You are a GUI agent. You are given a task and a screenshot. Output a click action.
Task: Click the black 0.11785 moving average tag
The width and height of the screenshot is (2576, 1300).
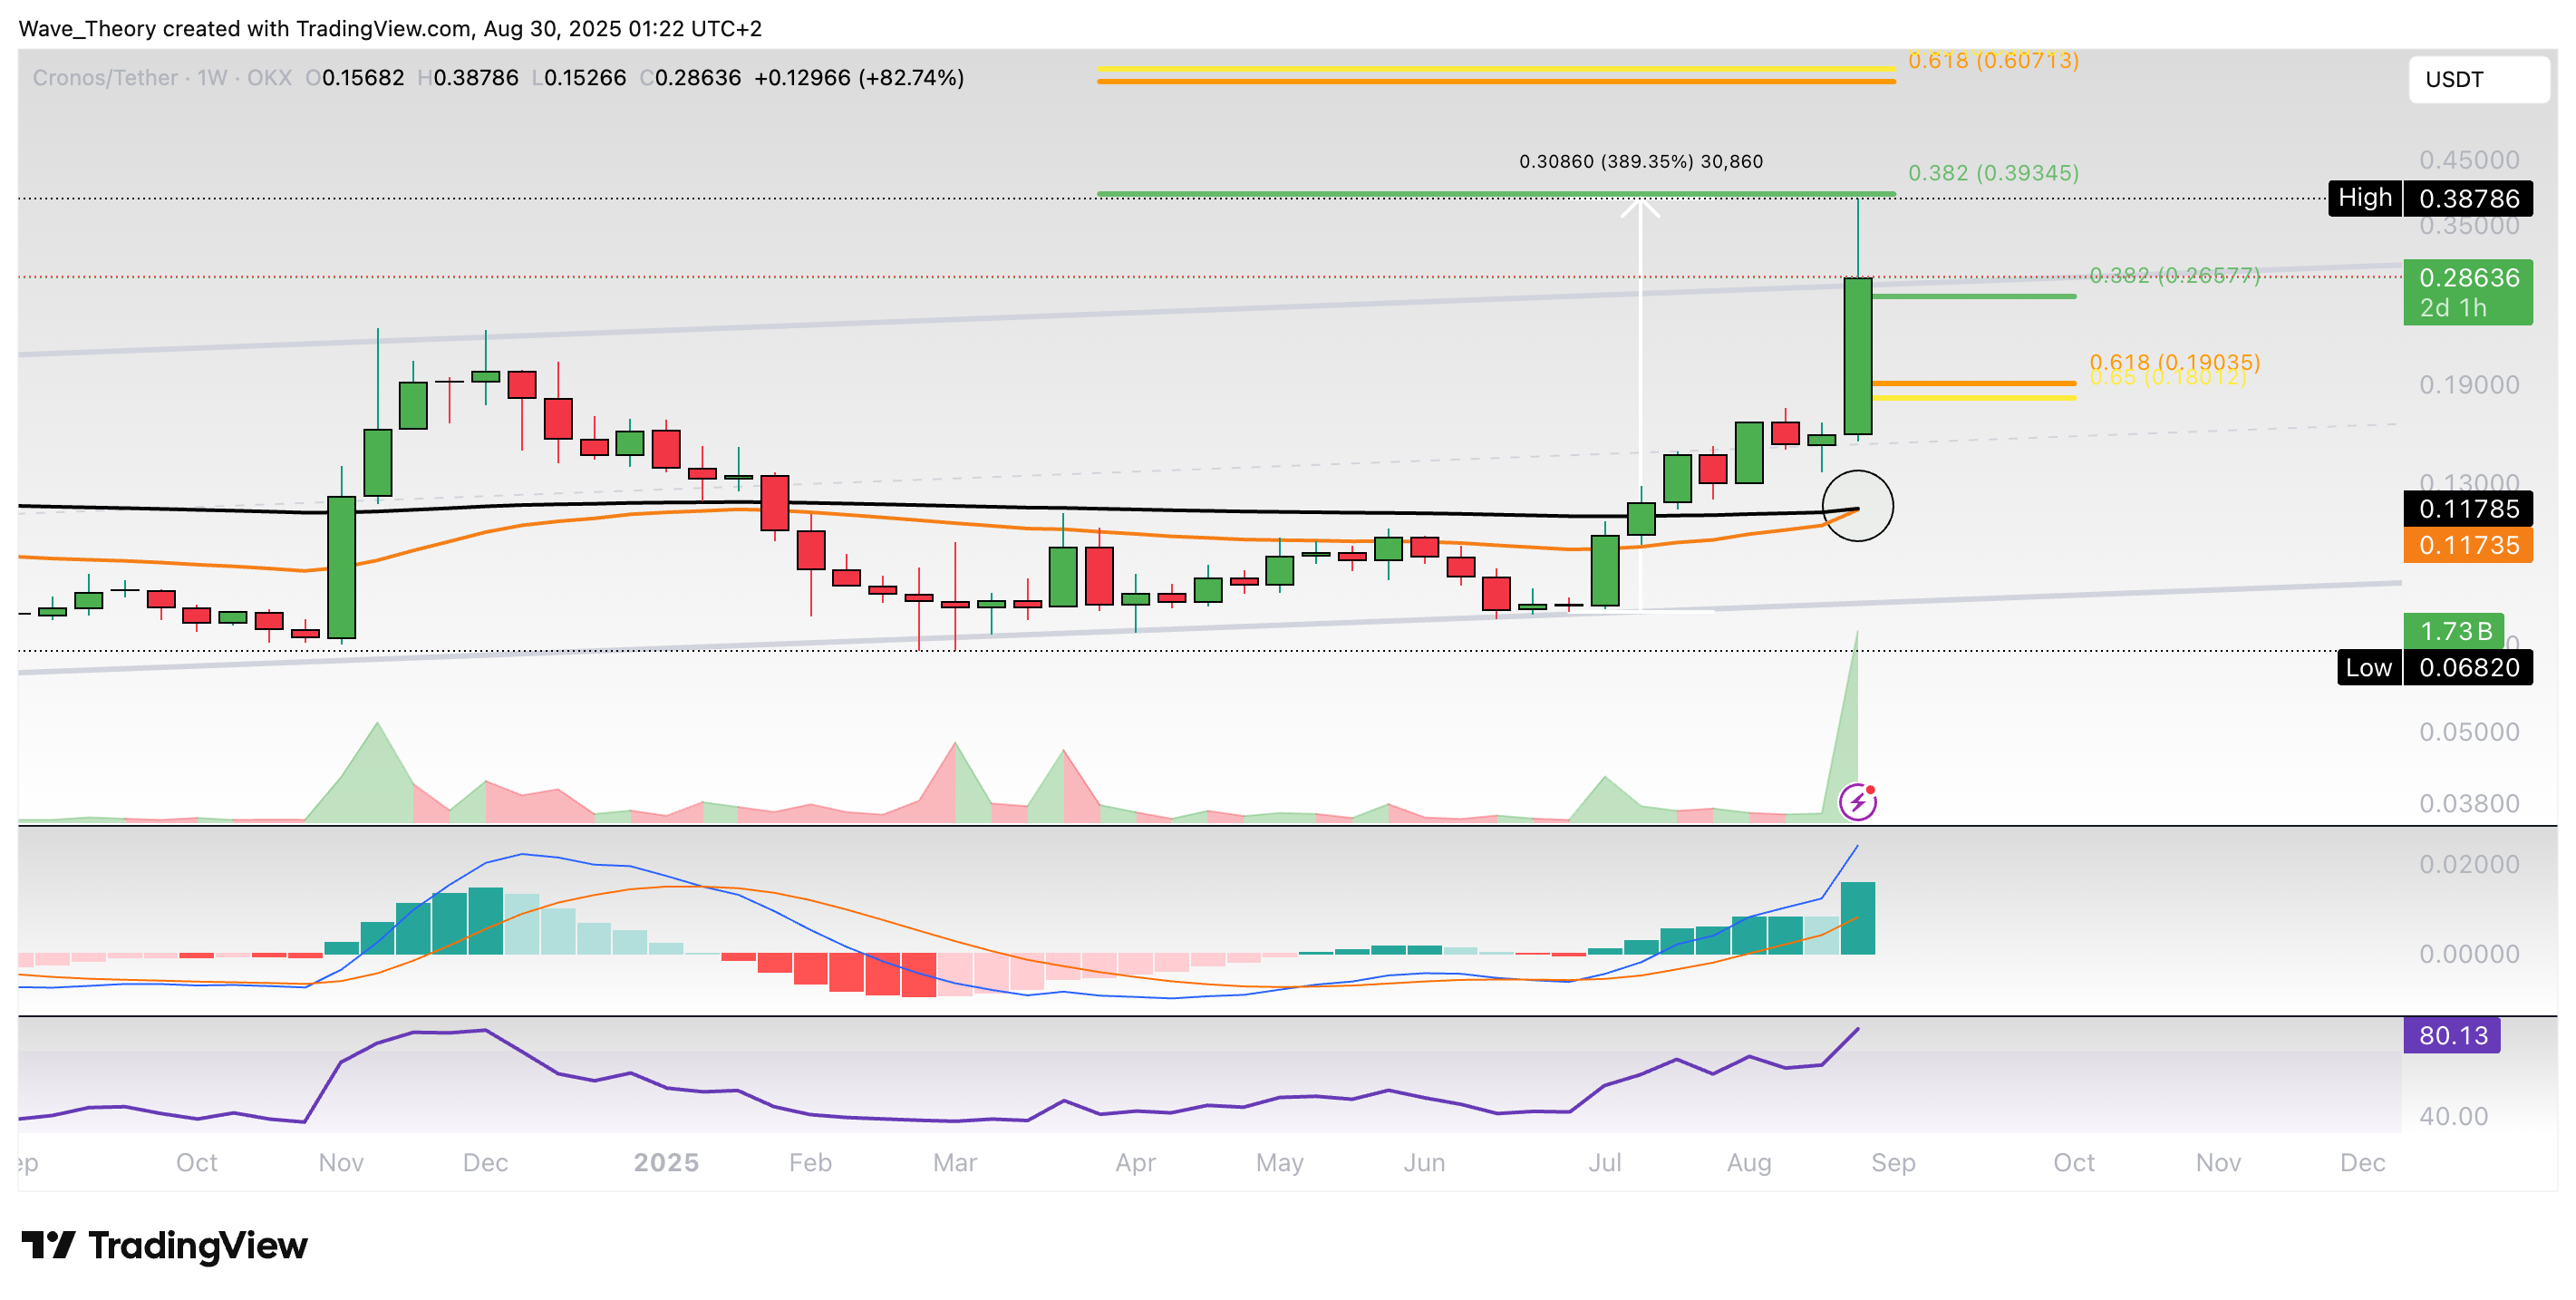[2467, 509]
